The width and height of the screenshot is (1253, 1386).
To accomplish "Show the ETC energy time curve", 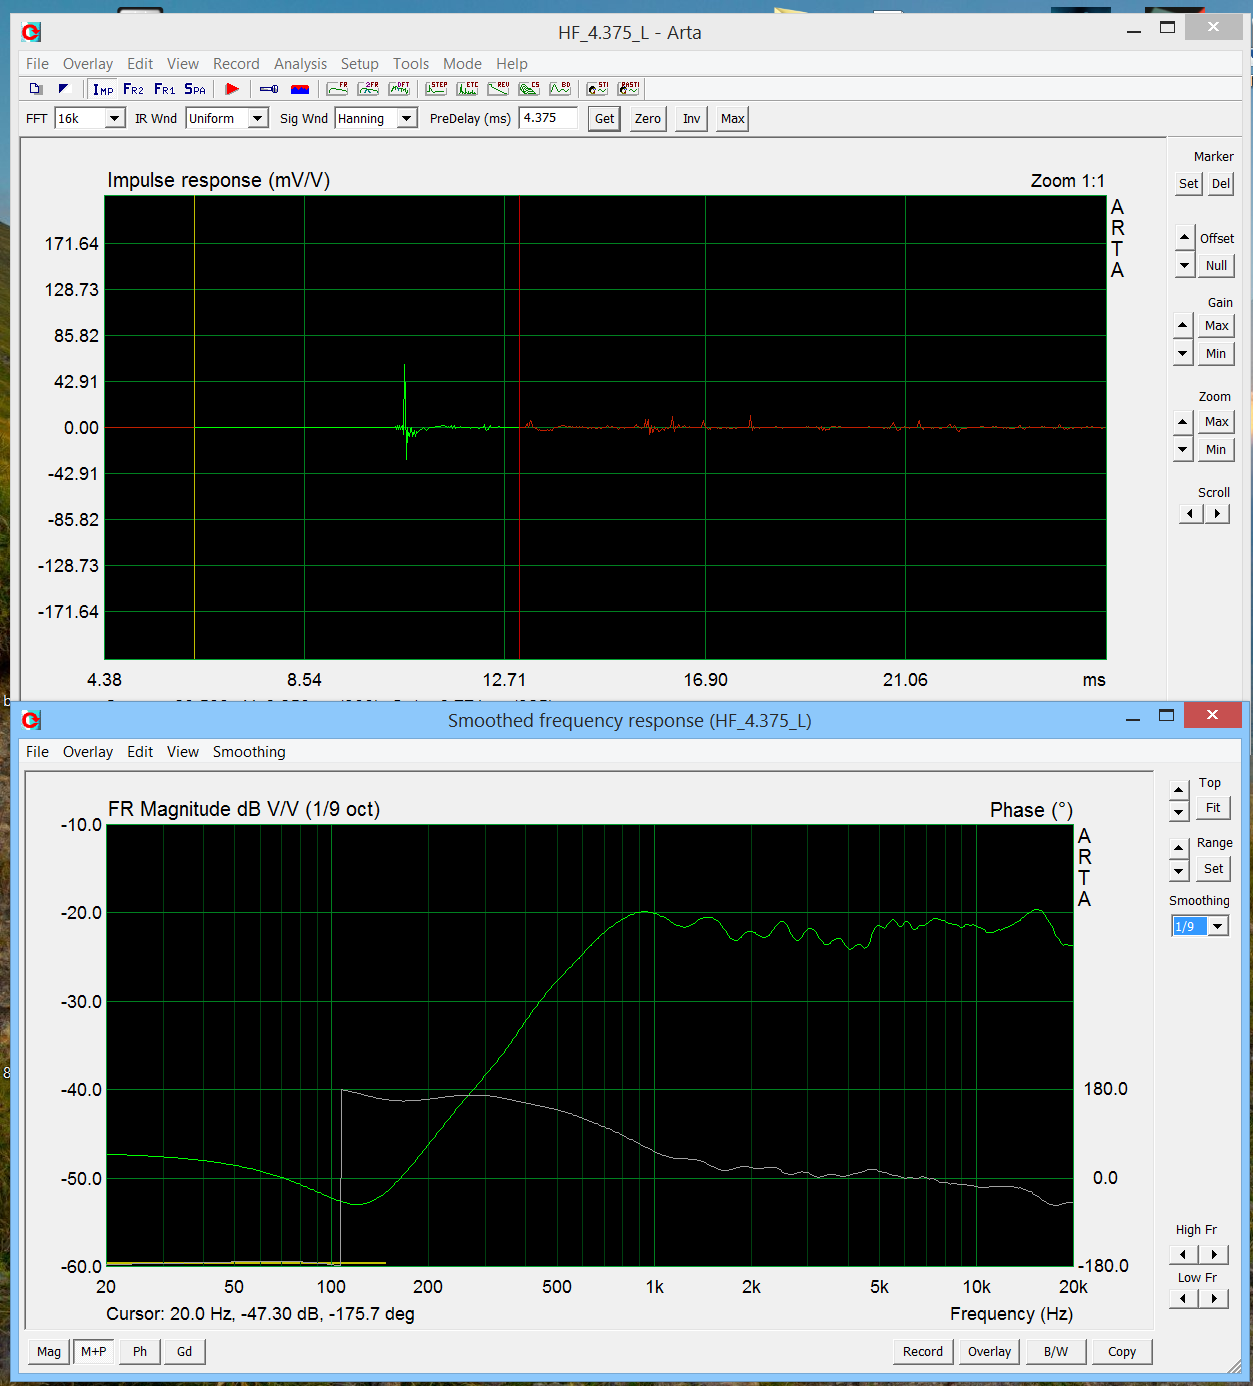I will tap(468, 89).
